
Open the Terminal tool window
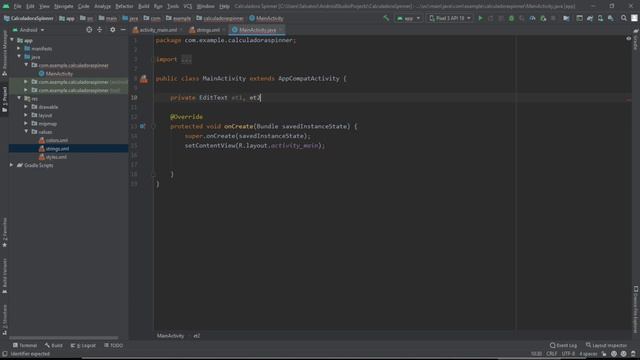[x=25, y=345]
